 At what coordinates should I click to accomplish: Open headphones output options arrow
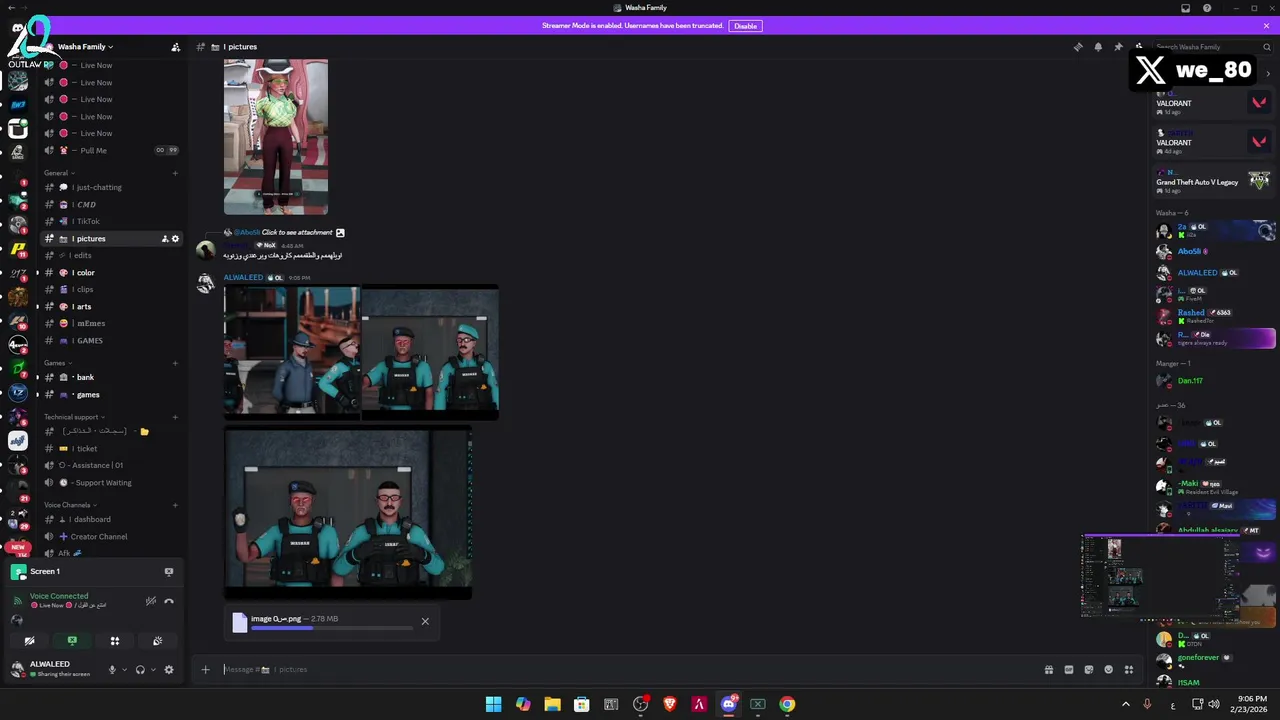coord(153,670)
